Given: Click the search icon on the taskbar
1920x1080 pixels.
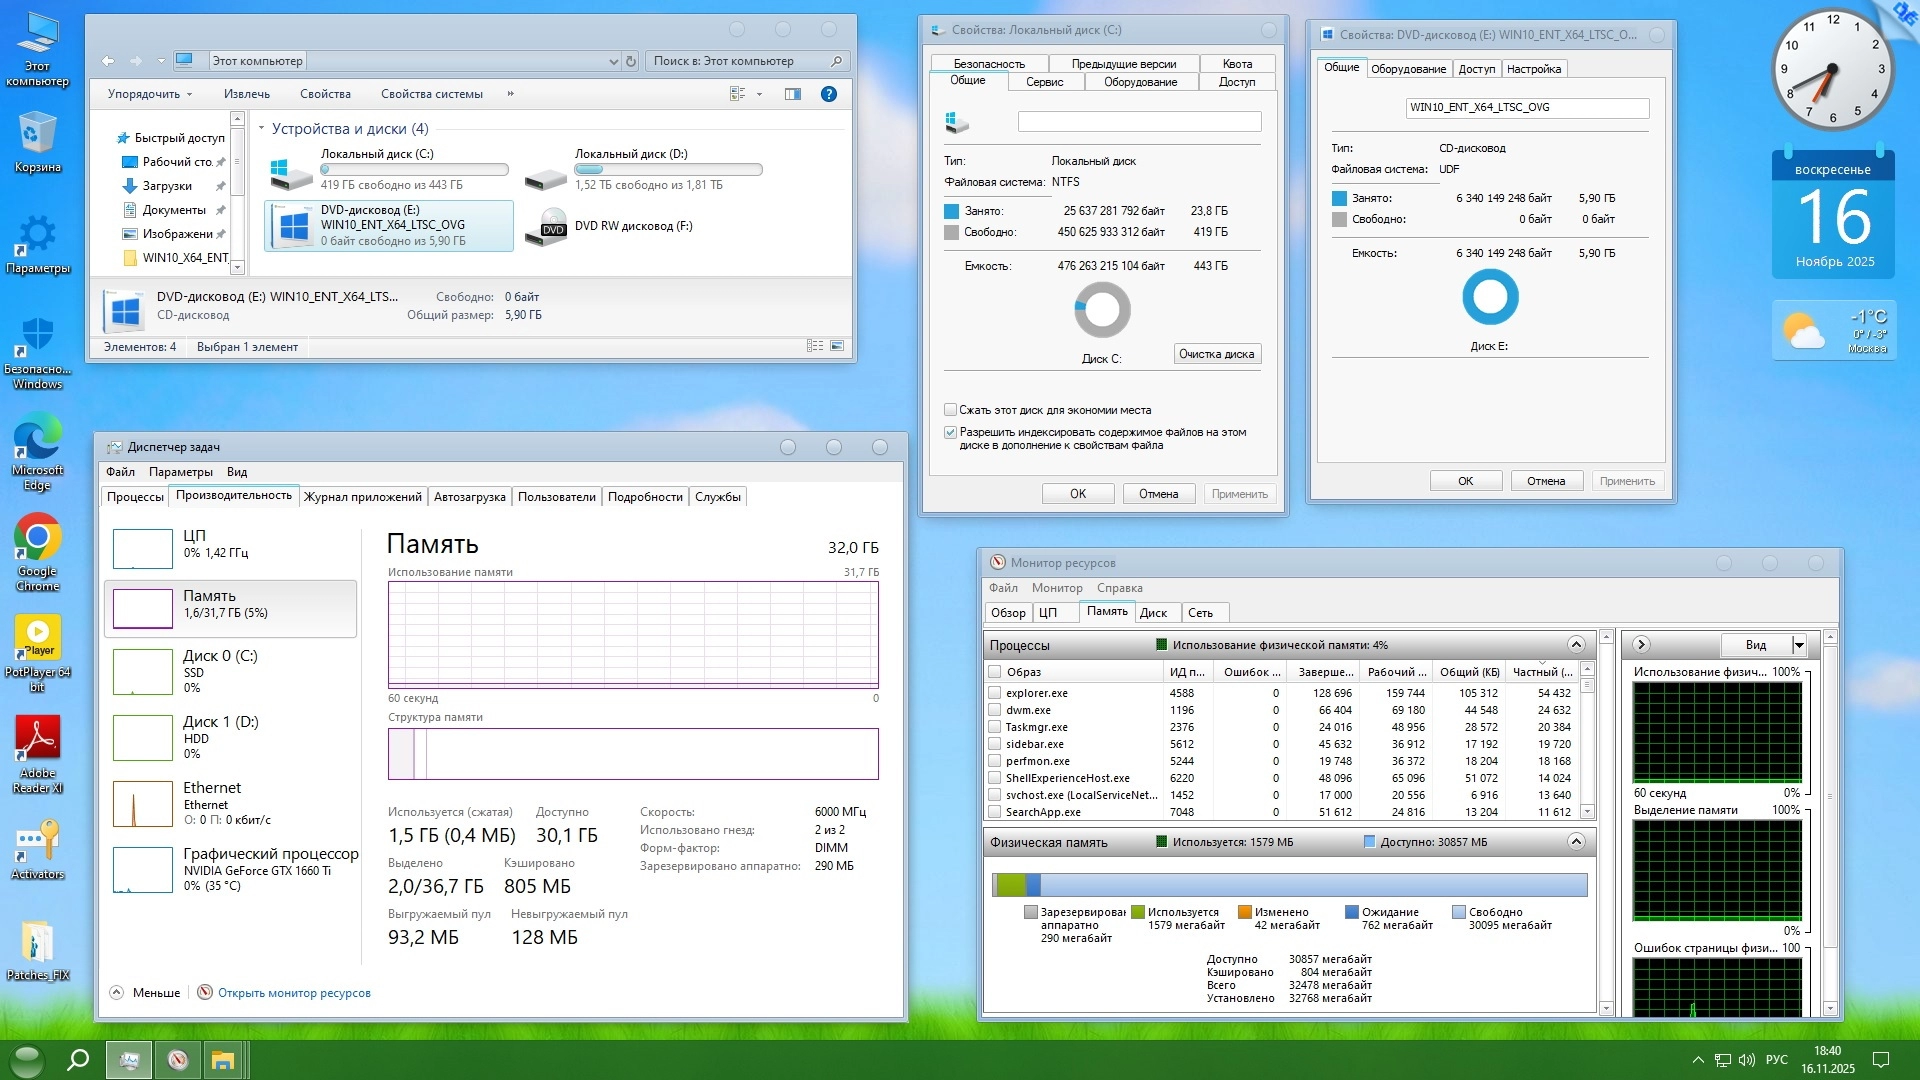Looking at the screenshot, I should [x=77, y=1060].
